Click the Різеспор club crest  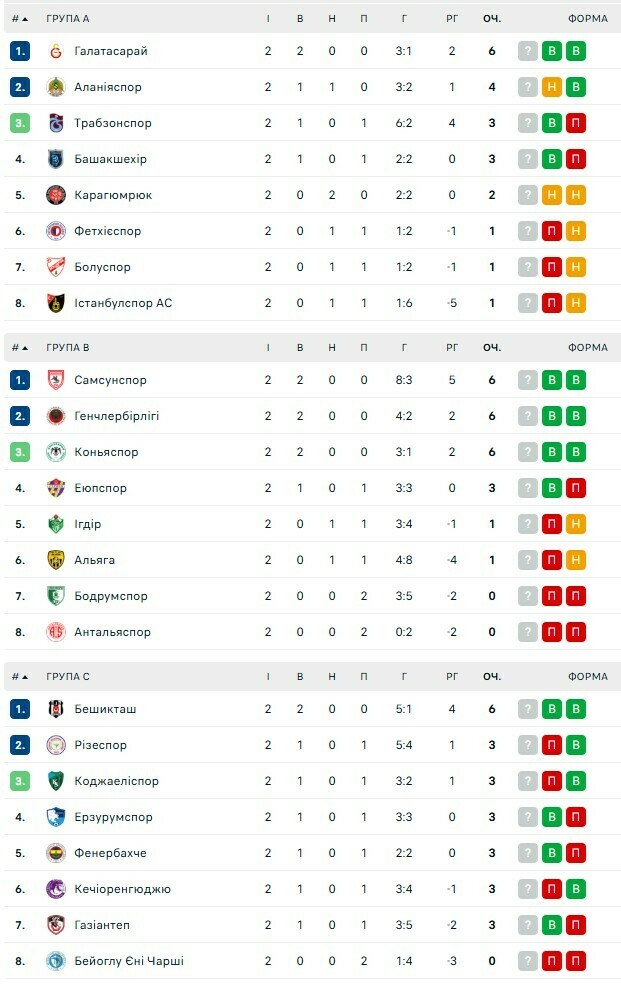click(55, 745)
